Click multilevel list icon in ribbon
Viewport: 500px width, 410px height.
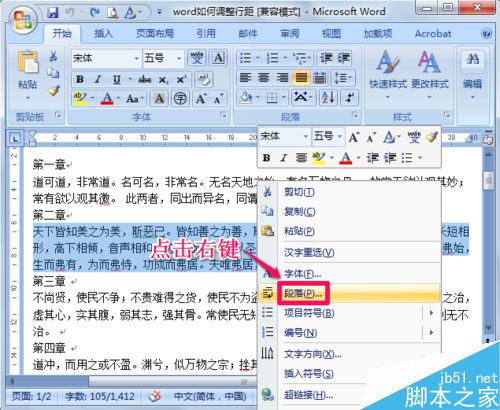(299, 58)
